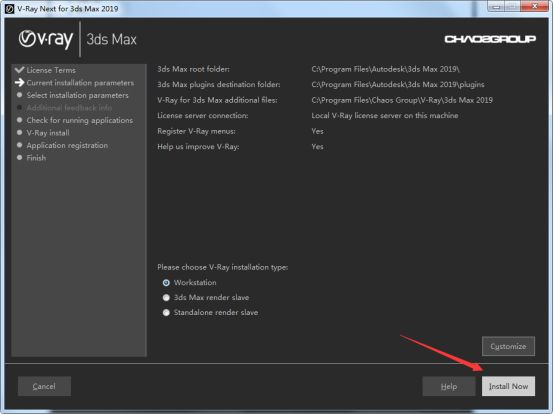Click the Help button
554x414 pixels.
[449, 386]
